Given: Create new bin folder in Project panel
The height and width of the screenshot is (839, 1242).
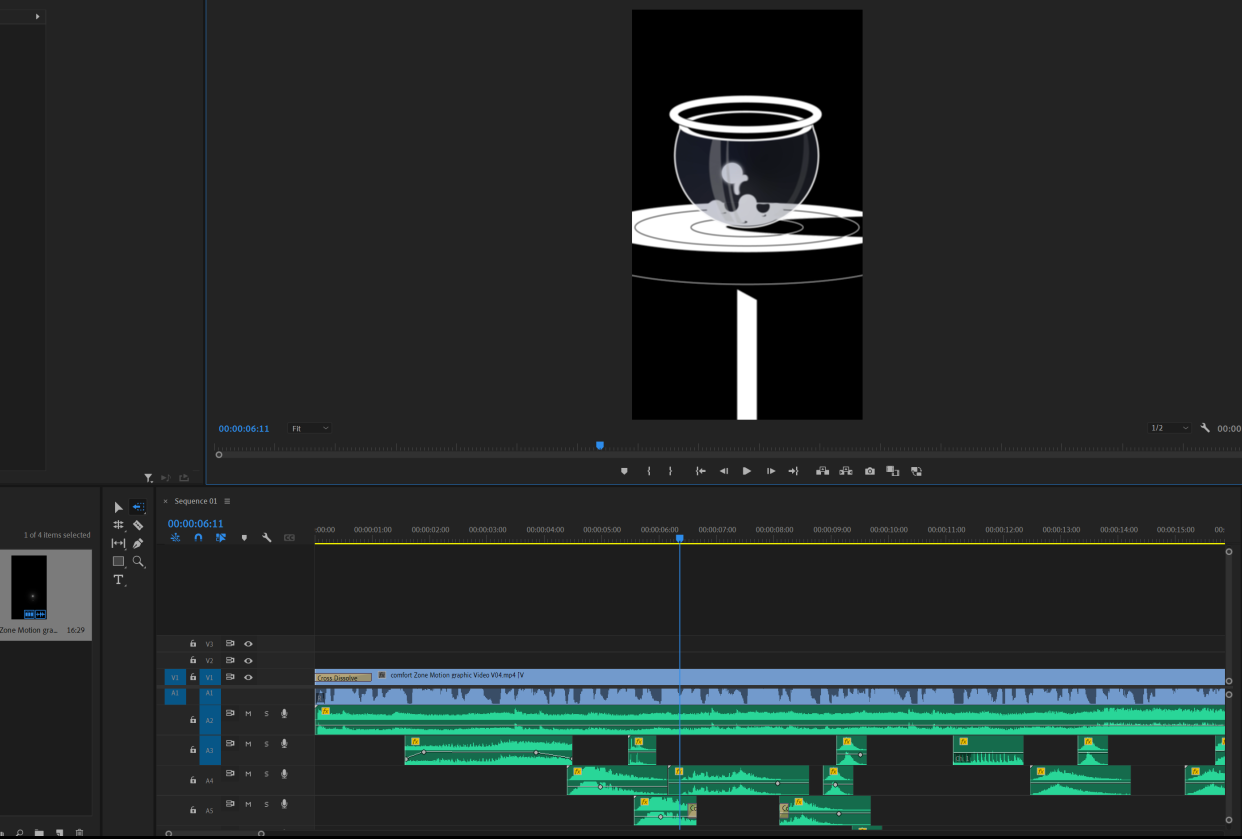Looking at the screenshot, I should 39,832.
